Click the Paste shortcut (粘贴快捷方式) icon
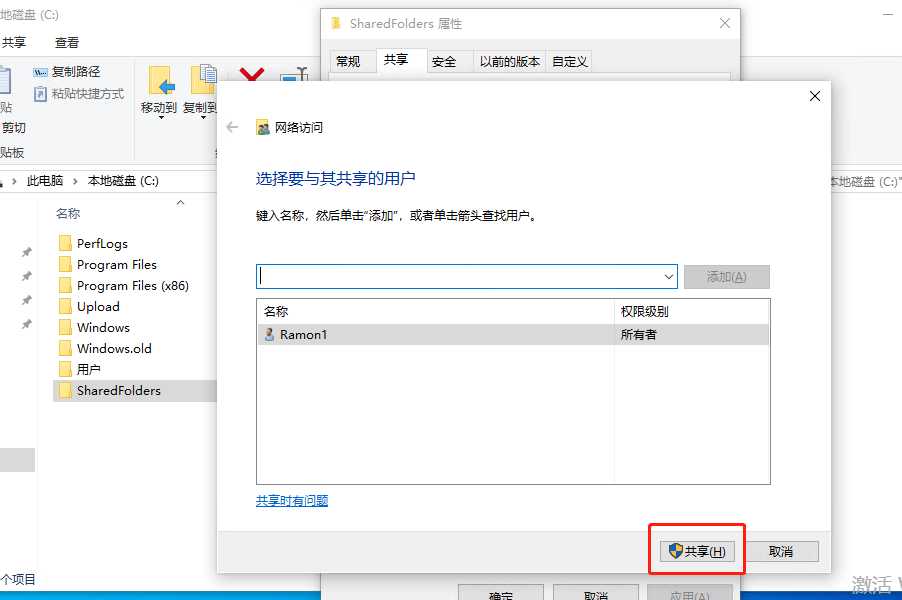902x600 pixels. (40, 94)
